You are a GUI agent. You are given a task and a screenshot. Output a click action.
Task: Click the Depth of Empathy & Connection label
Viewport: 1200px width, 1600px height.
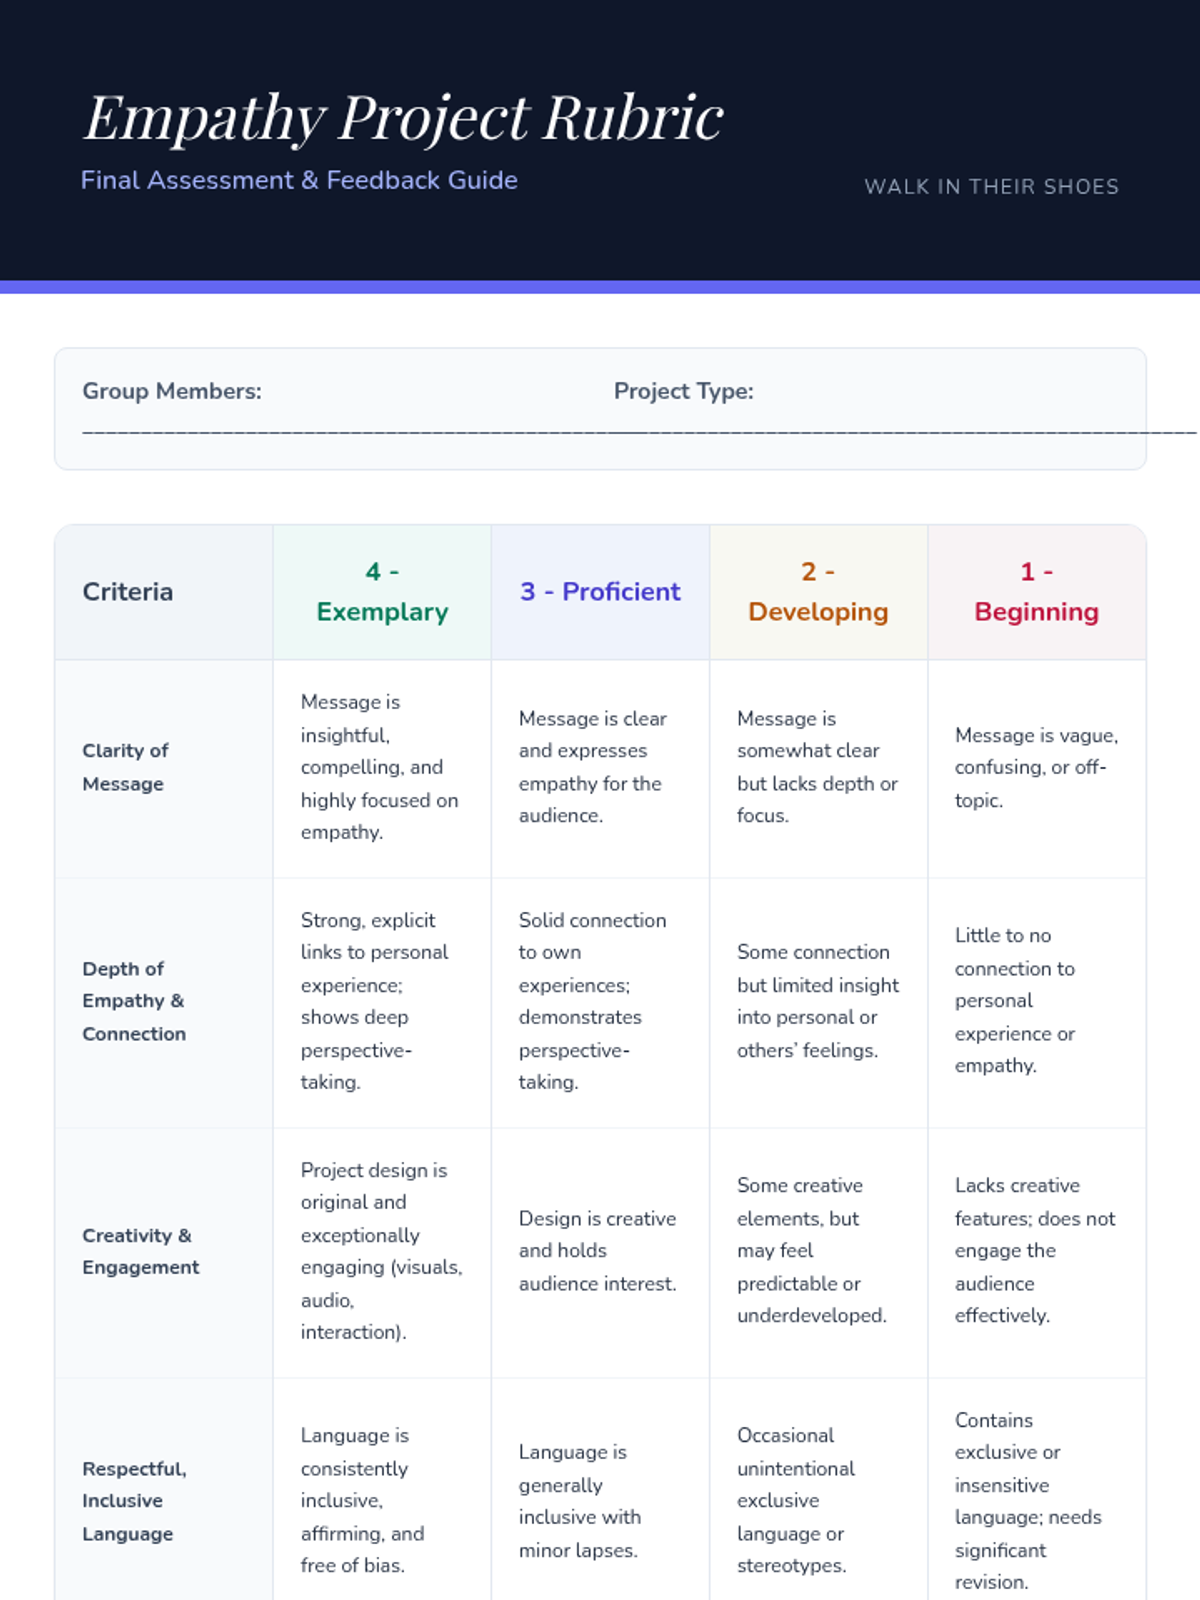tap(134, 1001)
